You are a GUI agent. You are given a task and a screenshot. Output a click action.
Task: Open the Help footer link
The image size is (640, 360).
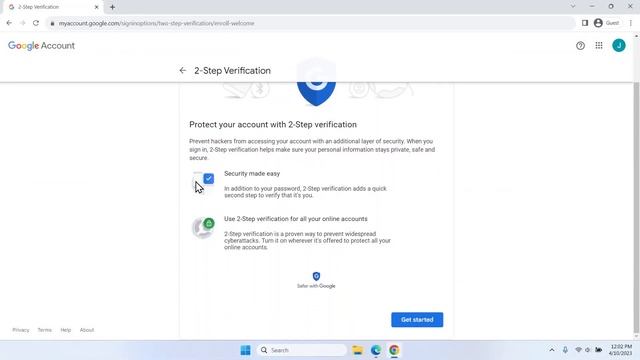[x=66, y=330]
